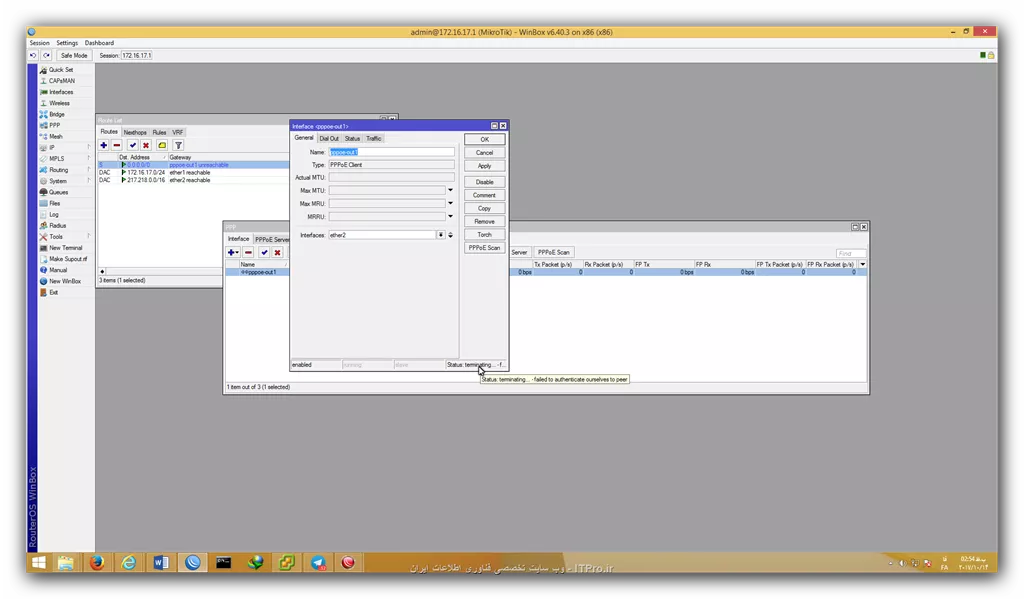Click the yellow comment icon in Route List
Image resolution: width=1024 pixels, height=599 pixels.
click(x=162, y=145)
